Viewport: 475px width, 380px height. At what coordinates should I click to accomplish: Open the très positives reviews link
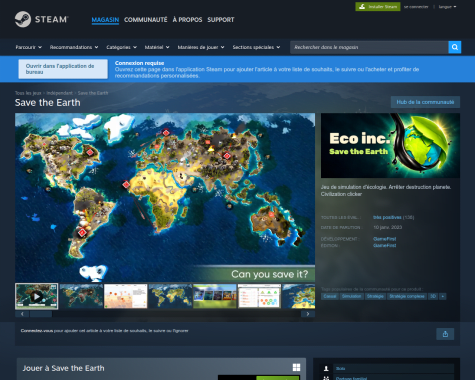[x=387, y=217]
